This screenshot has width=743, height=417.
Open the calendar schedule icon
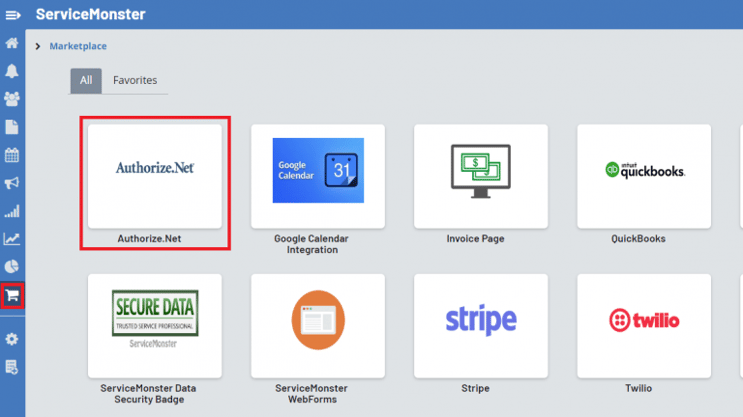[12, 155]
